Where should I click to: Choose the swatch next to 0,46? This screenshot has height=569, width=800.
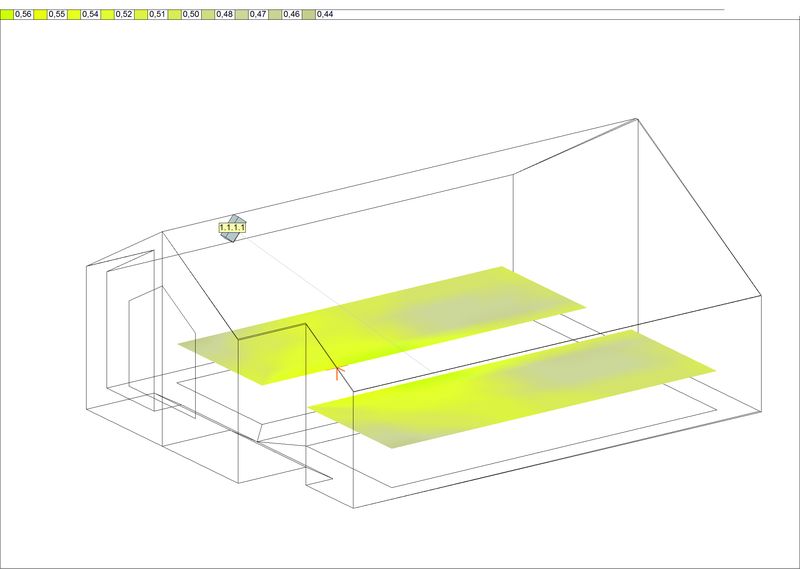pos(275,14)
